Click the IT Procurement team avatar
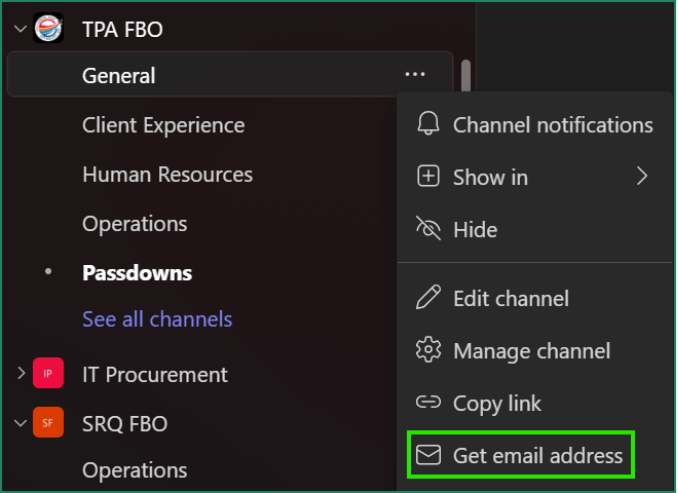 click(x=48, y=374)
